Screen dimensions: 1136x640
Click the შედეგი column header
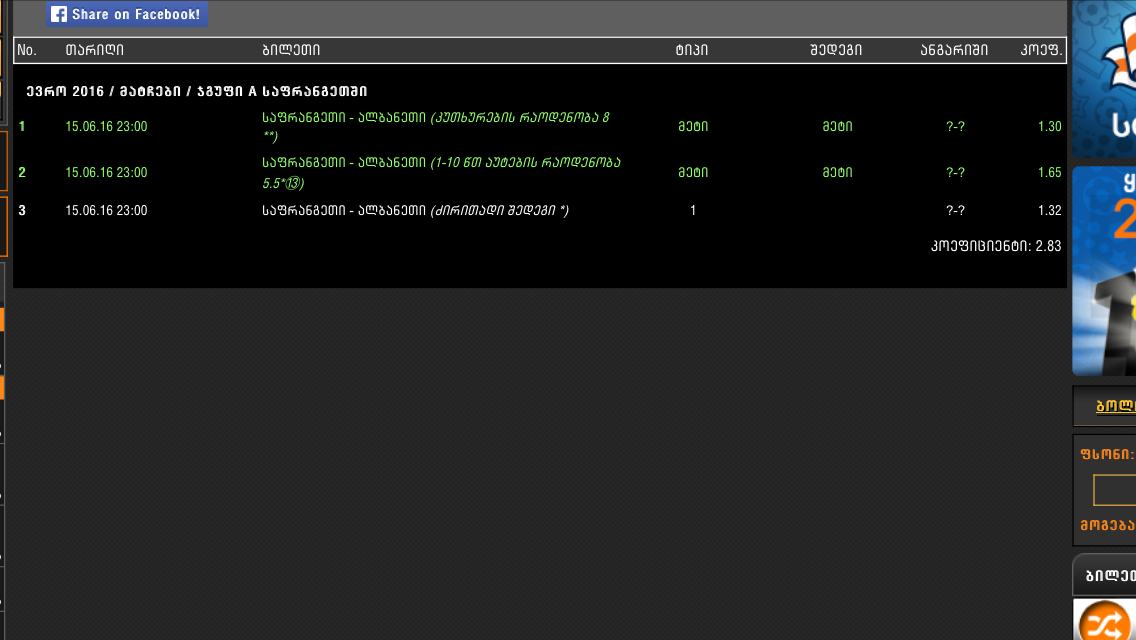point(835,50)
